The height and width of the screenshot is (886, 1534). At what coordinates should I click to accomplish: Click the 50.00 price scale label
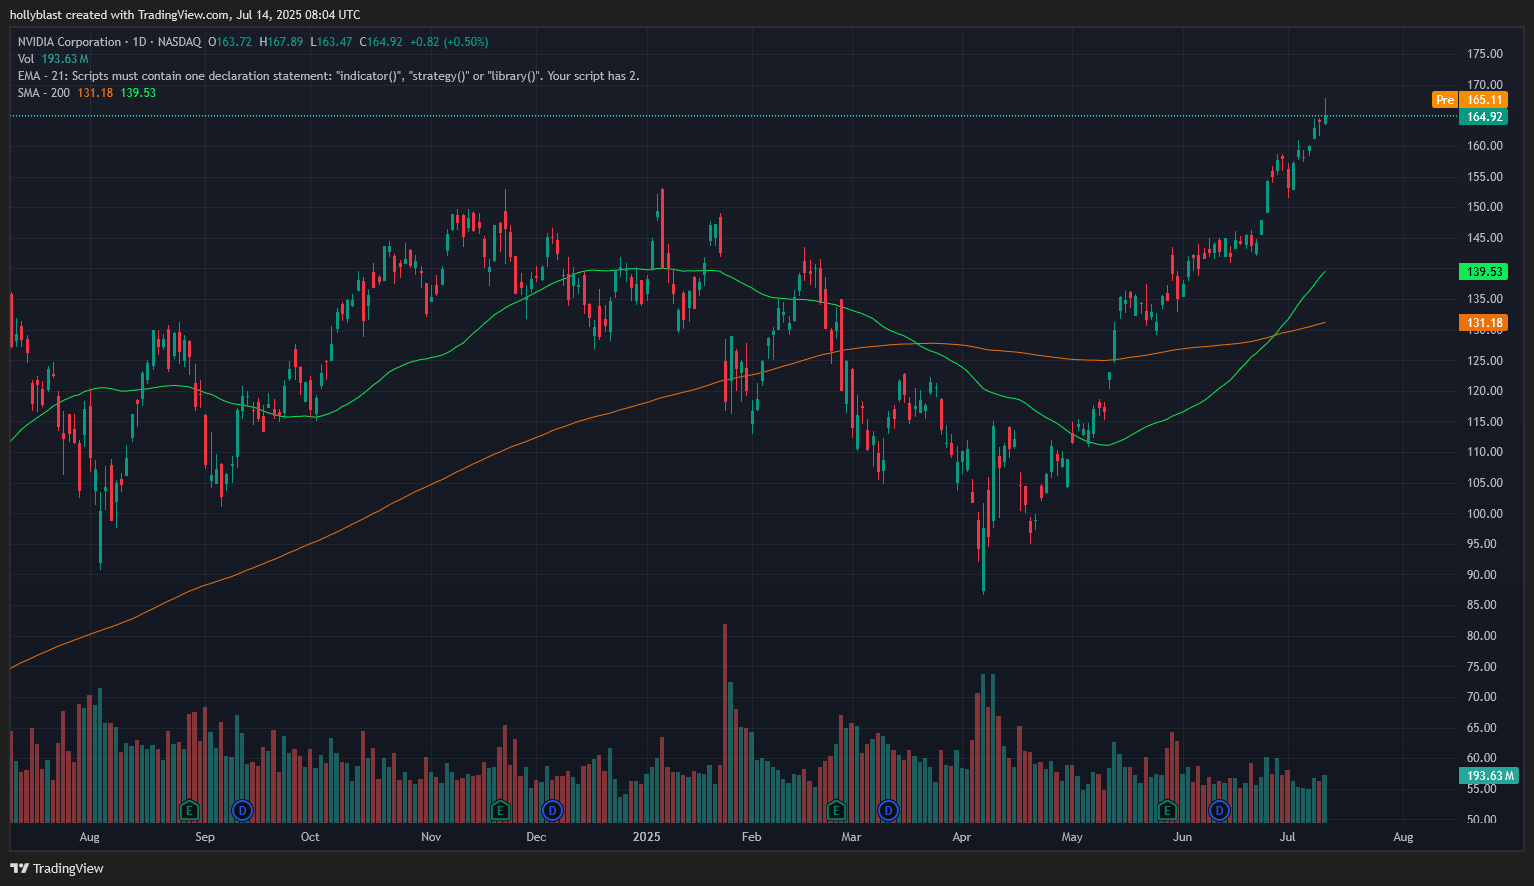(1482, 820)
